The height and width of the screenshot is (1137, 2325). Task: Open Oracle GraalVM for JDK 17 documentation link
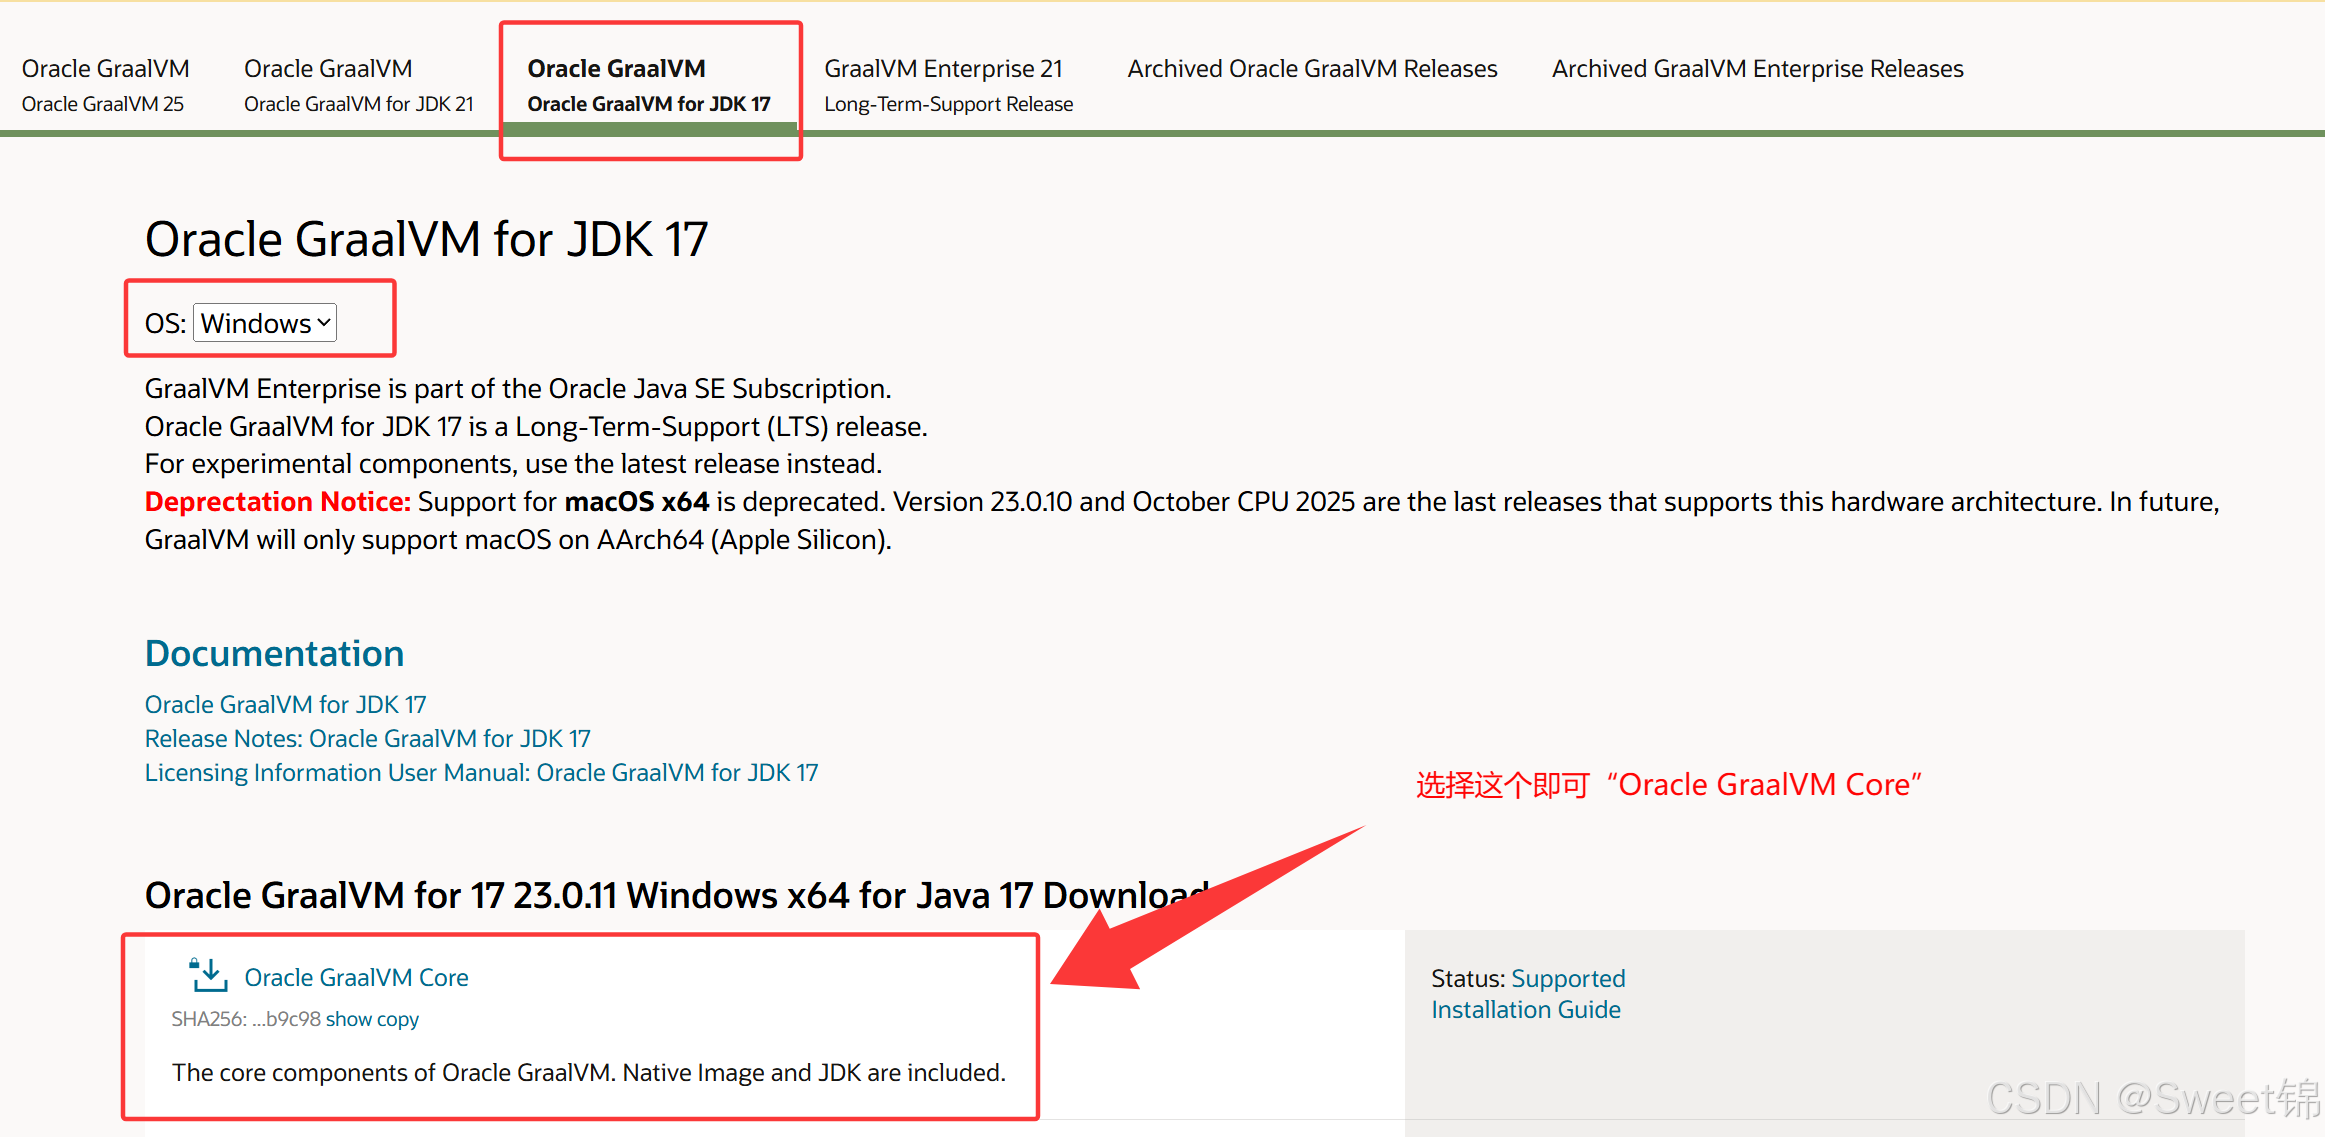(285, 704)
